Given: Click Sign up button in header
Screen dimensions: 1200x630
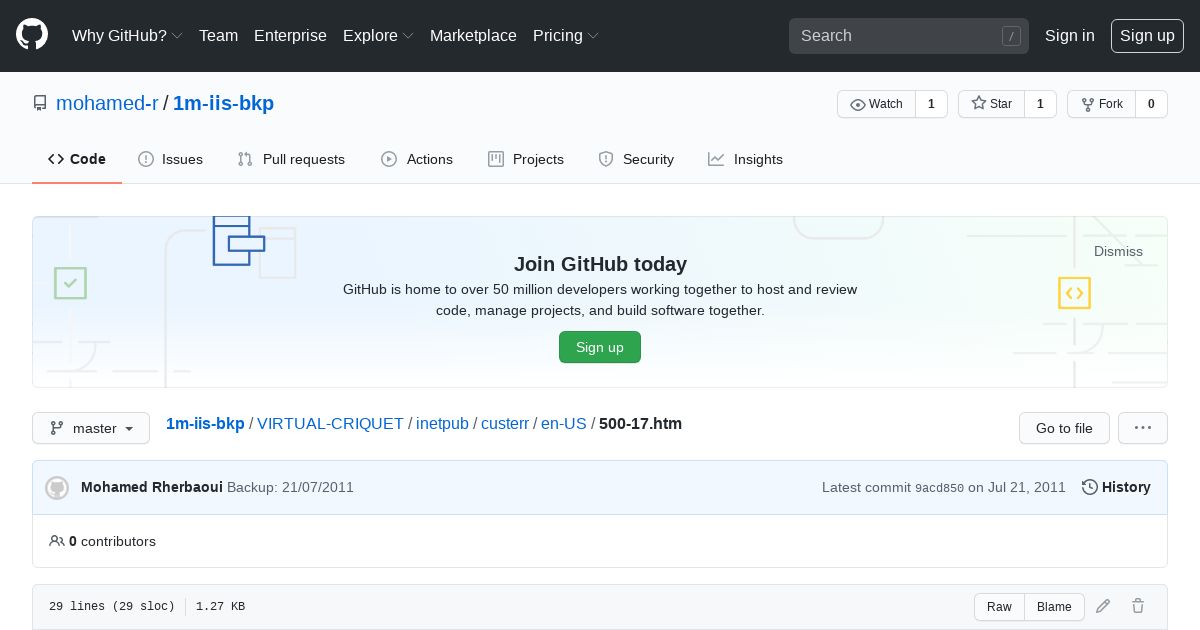Looking at the screenshot, I should click(1147, 36).
